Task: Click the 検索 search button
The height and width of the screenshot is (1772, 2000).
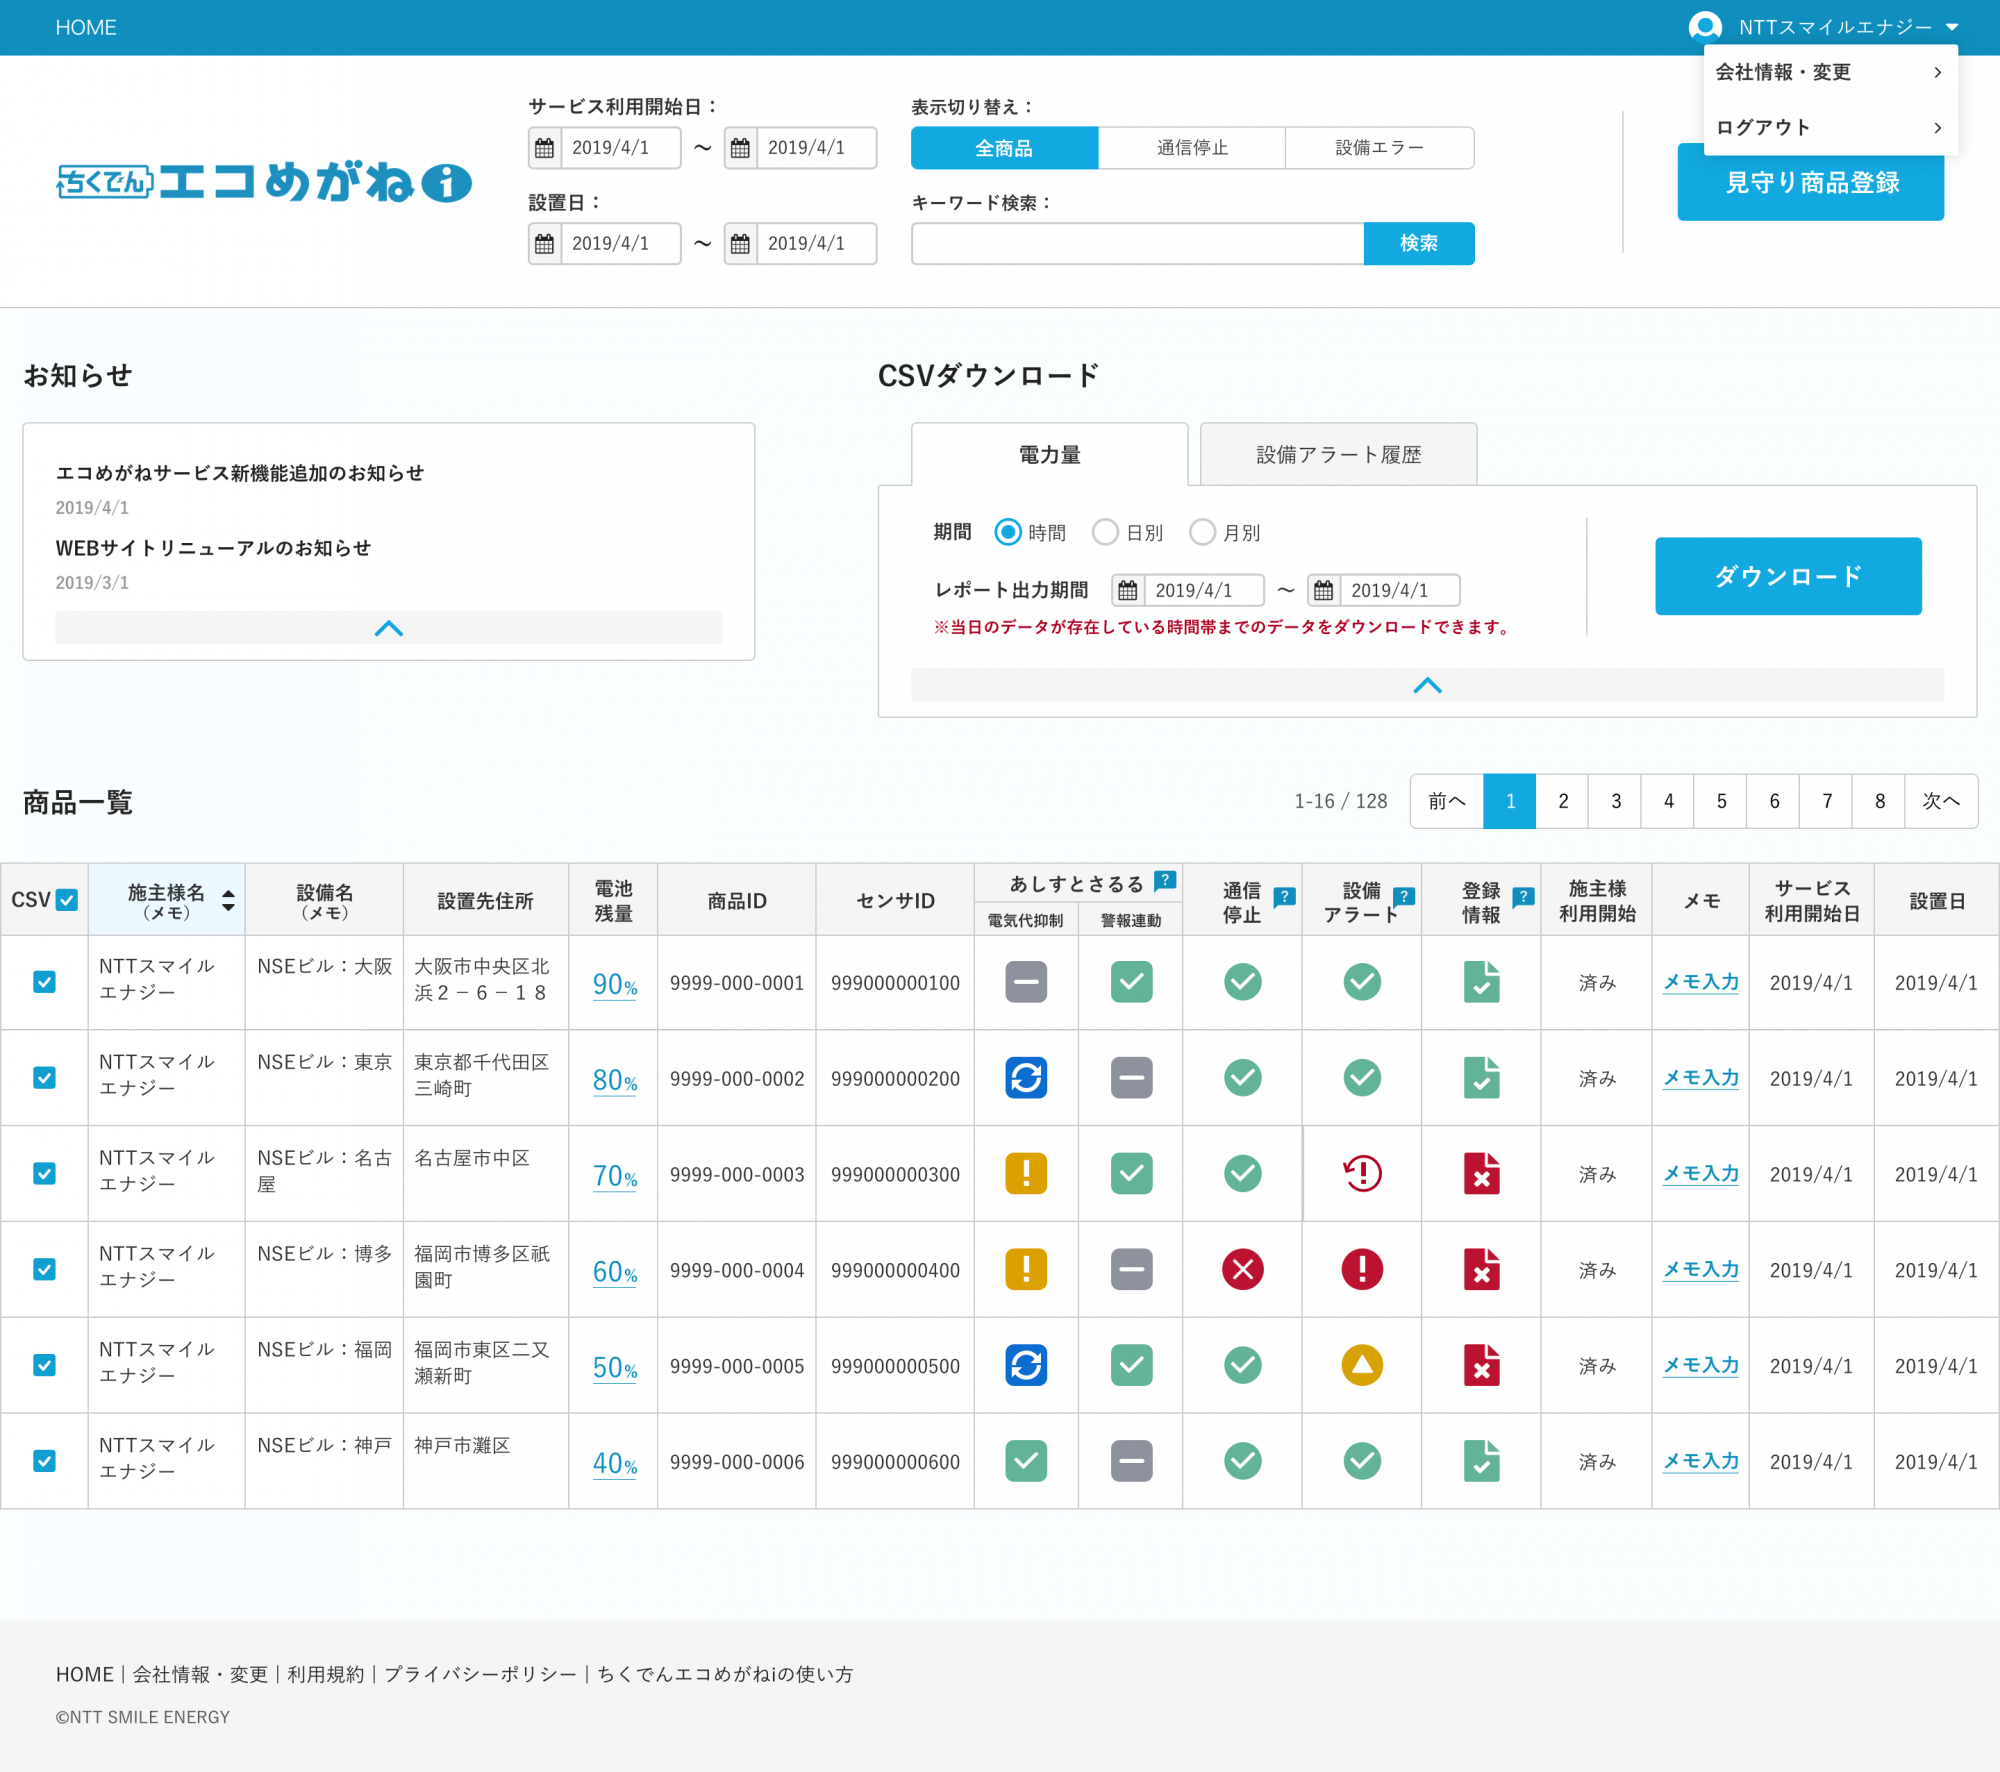Action: coord(1419,243)
